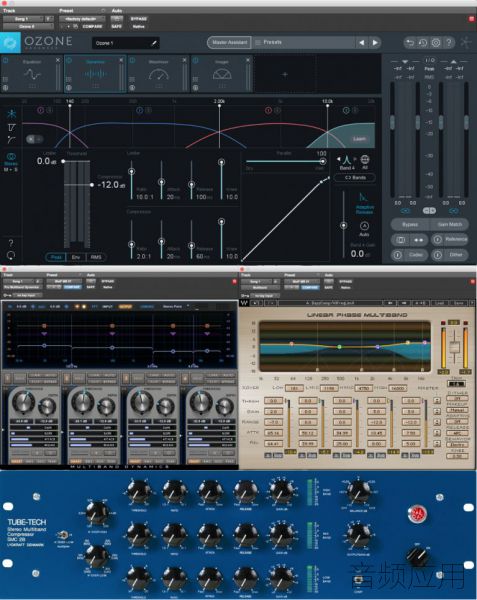The height and width of the screenshot is (600, 477).
Task: Toggle the Reference button
Action: (x=450, y=240)
